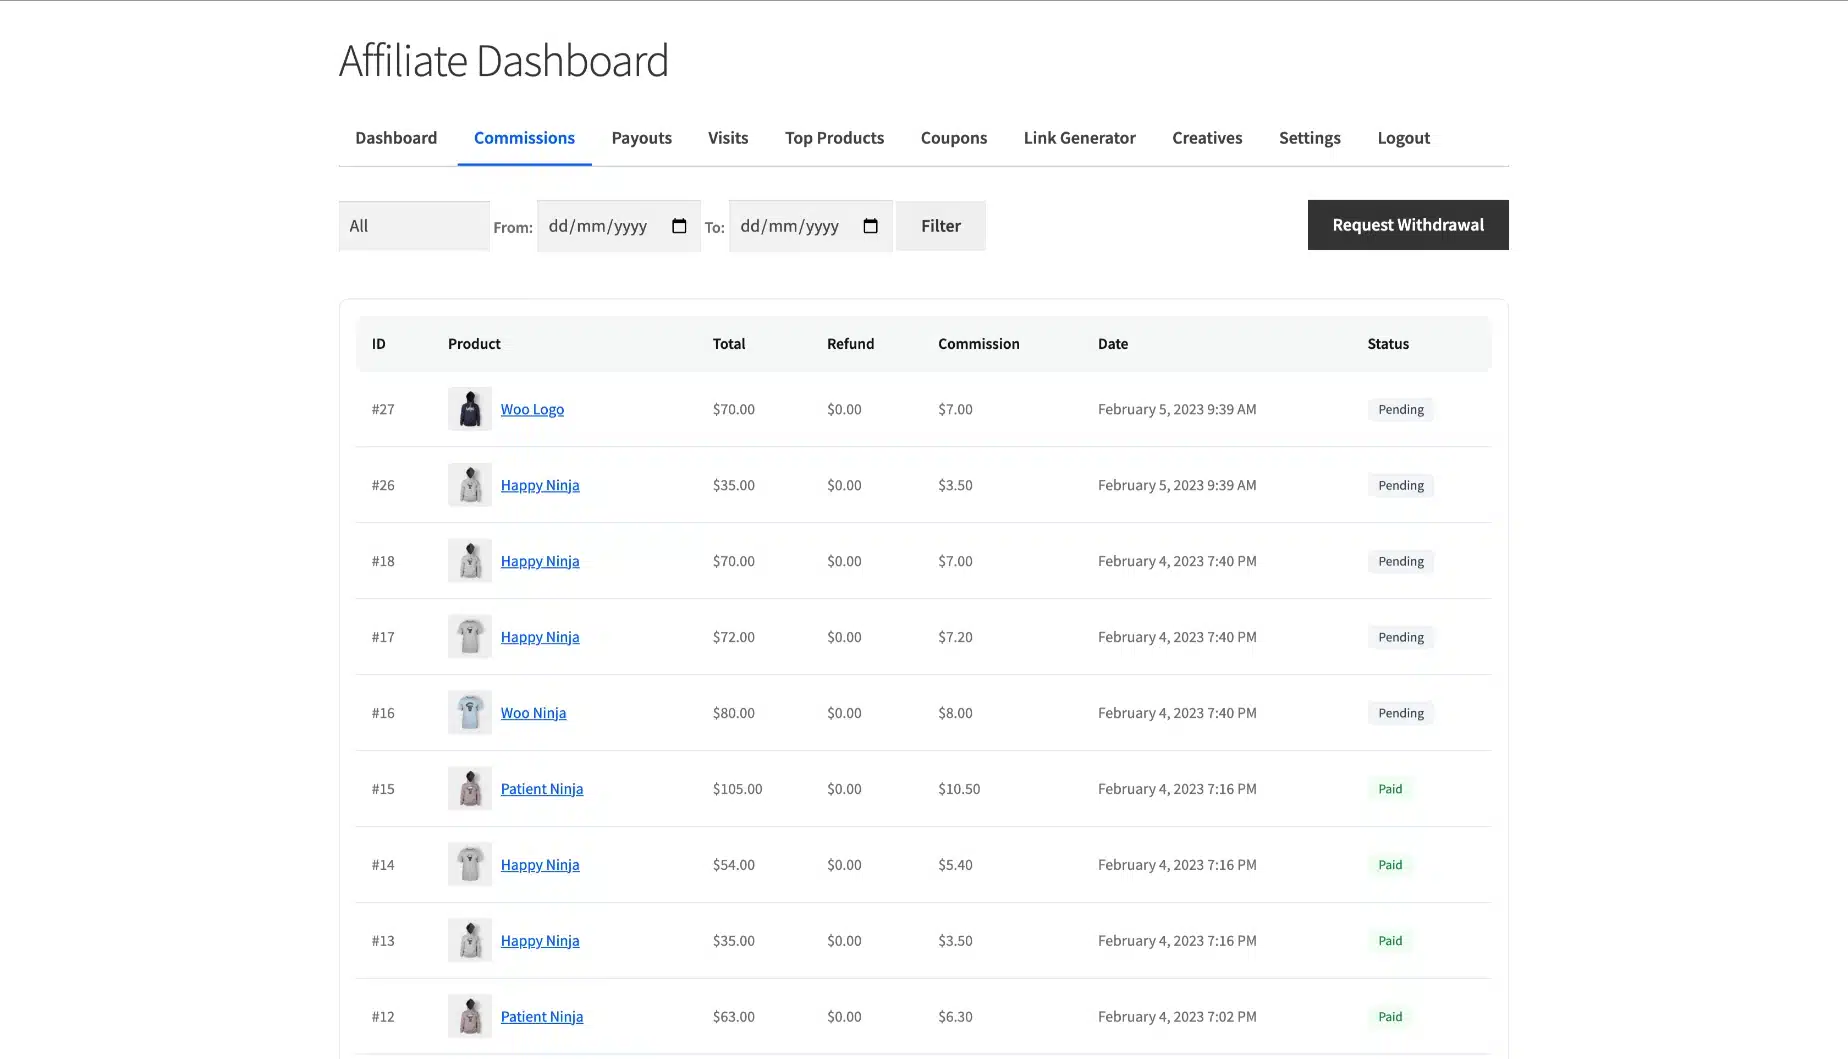Click the product thumbnail in row #12

[469, 1017]
